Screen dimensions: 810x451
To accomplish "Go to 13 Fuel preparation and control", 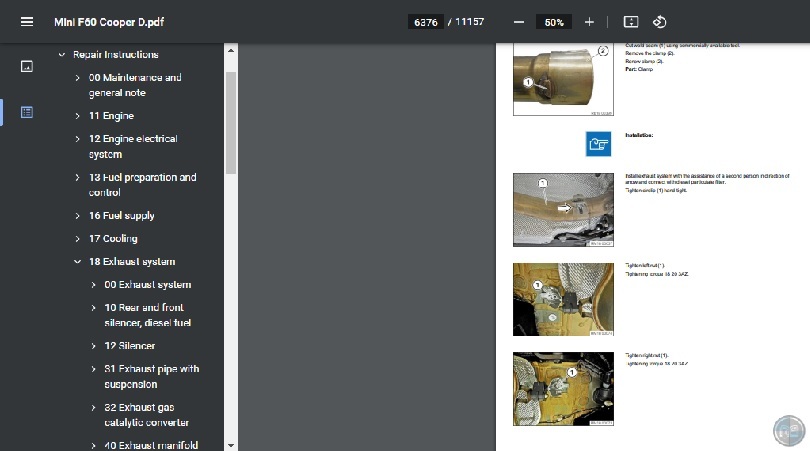I will (143, 184).
